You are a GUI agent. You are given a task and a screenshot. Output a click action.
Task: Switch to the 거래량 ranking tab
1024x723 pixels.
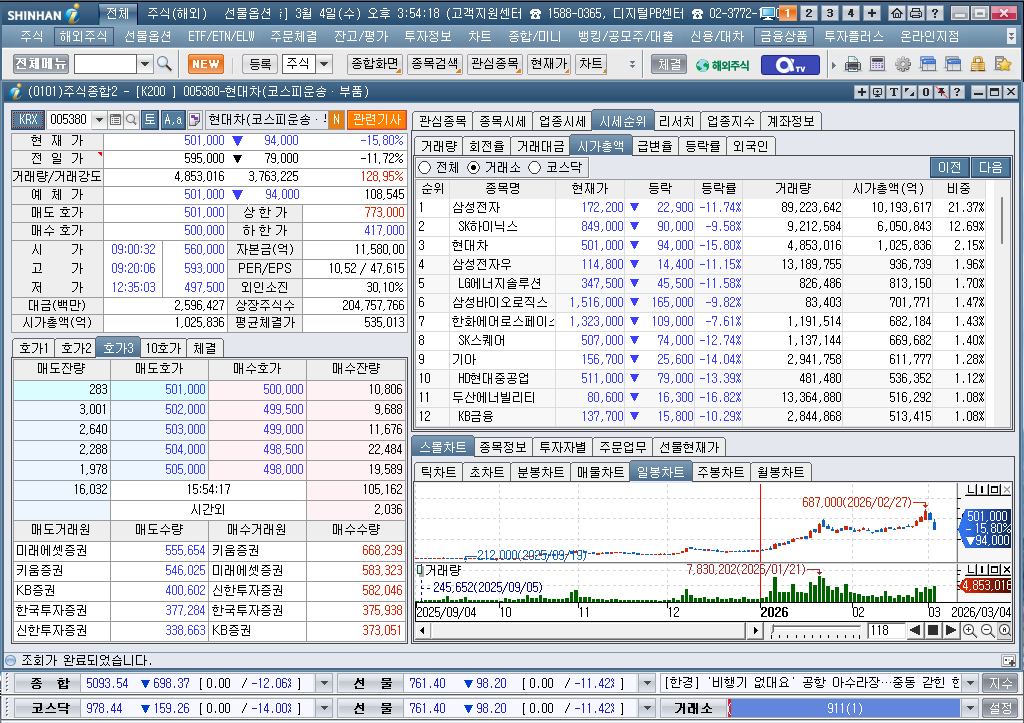(439, 146)
